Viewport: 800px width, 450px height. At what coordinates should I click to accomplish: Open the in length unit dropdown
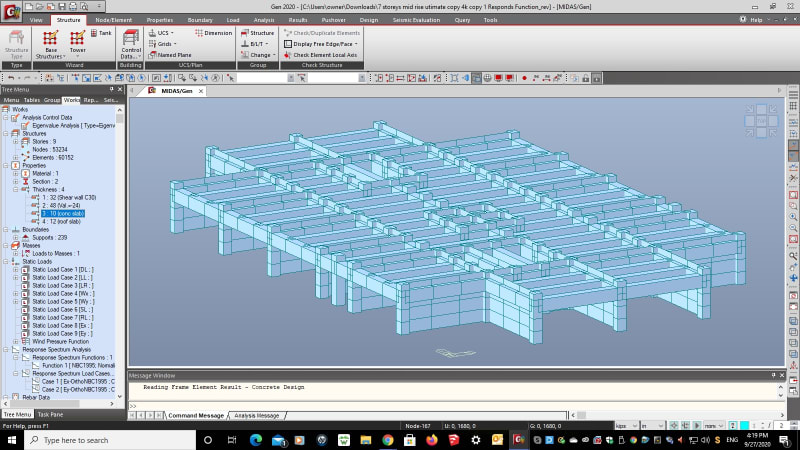click(653, 426)
